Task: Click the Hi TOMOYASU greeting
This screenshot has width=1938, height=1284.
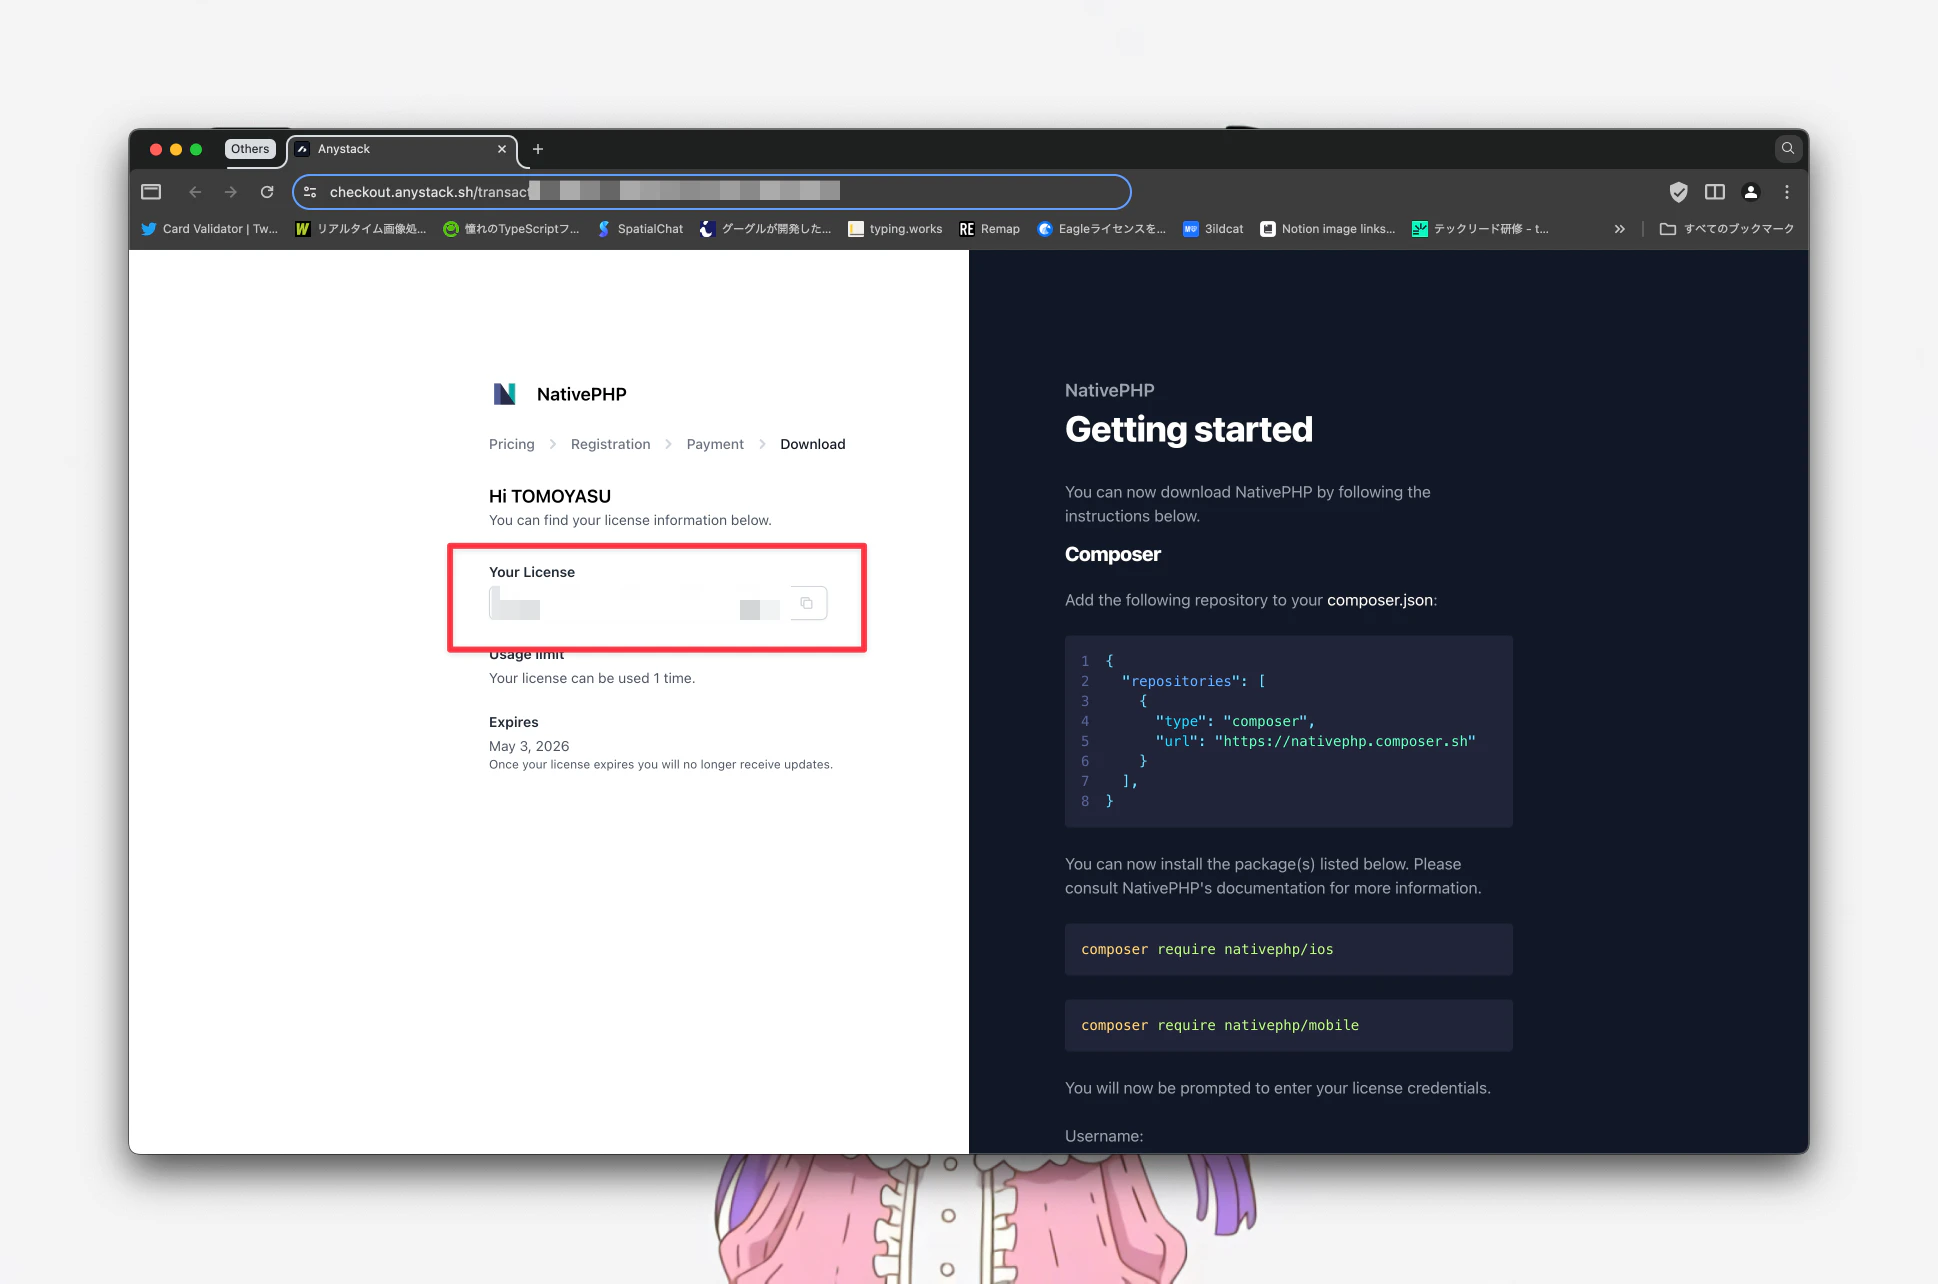Action: coord(550,496)
